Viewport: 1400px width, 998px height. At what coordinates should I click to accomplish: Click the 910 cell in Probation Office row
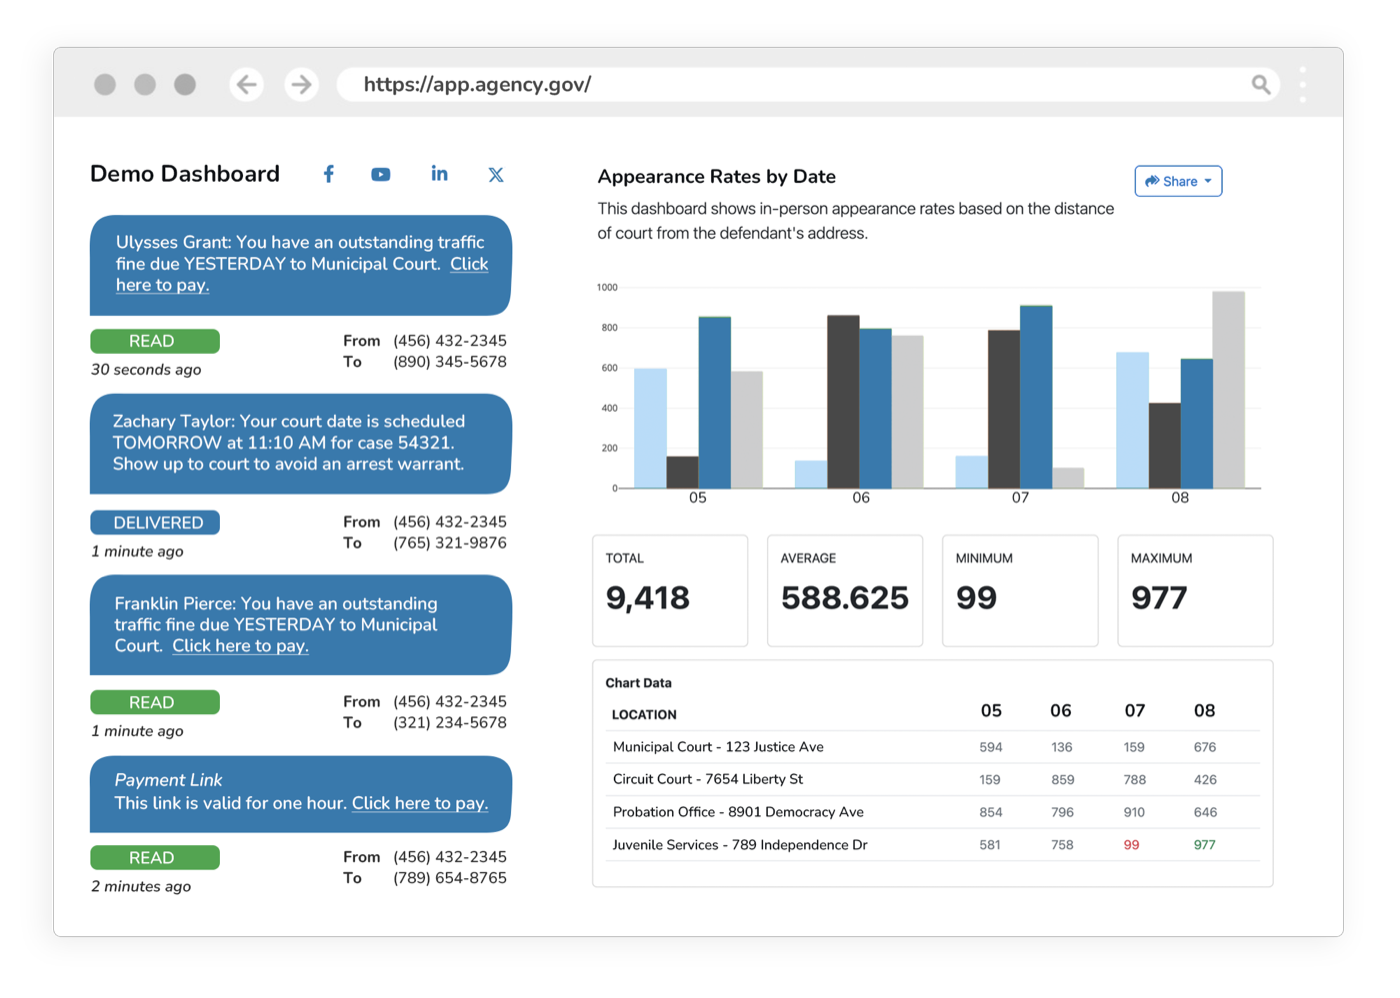[x=1134, y=812]
